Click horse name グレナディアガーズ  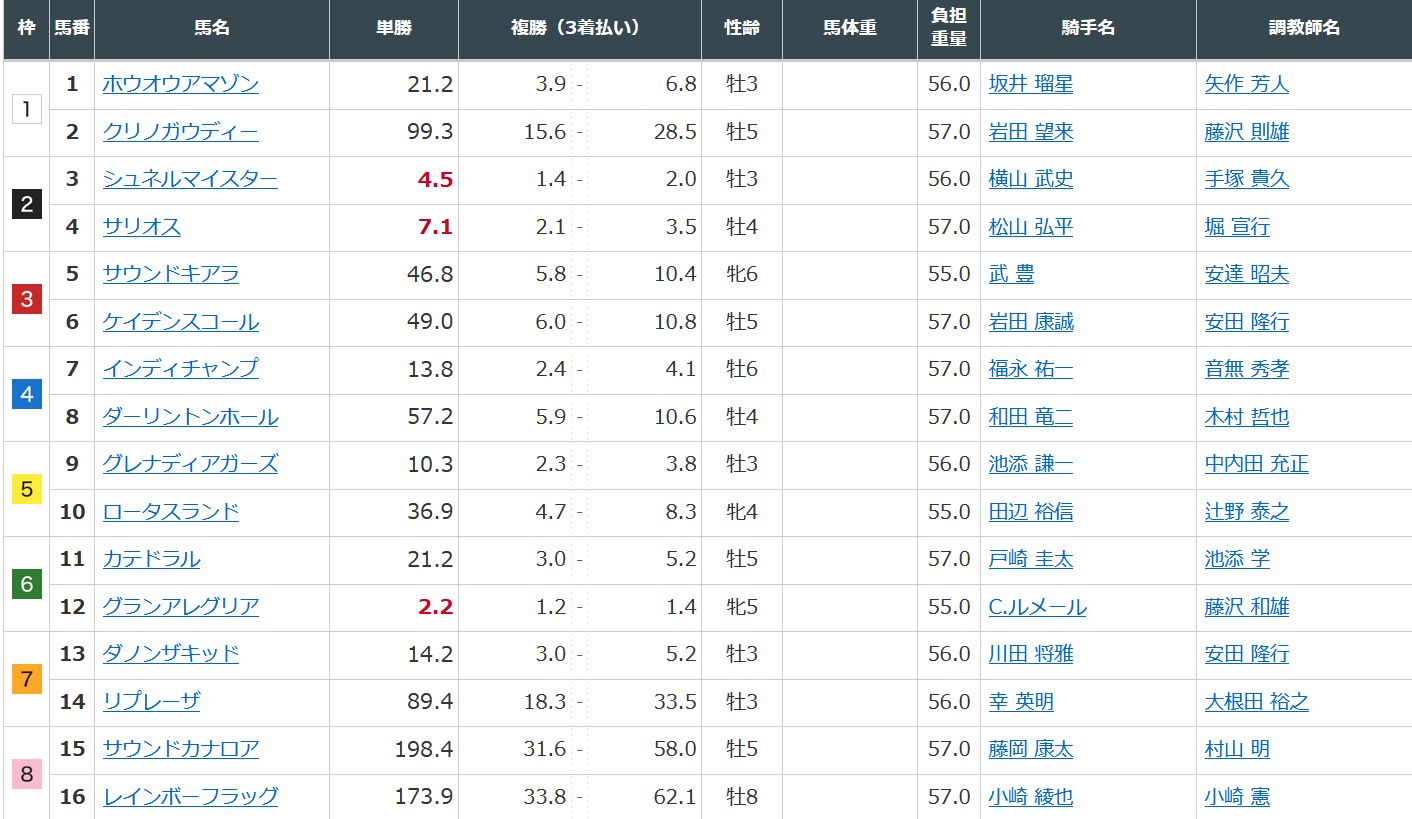(x=190, y=464)
